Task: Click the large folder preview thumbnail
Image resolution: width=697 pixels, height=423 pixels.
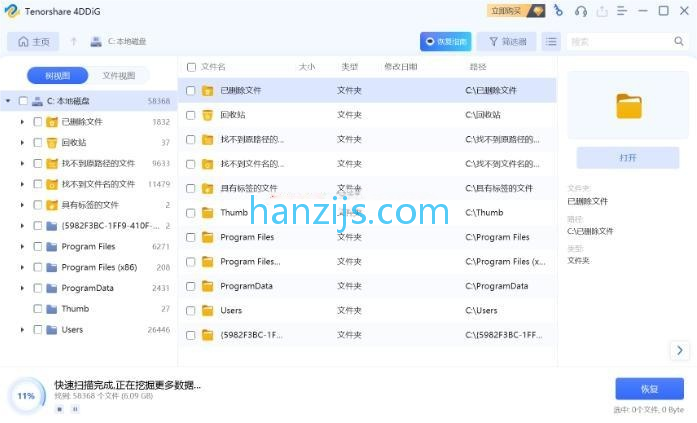Action: (629, 106)
